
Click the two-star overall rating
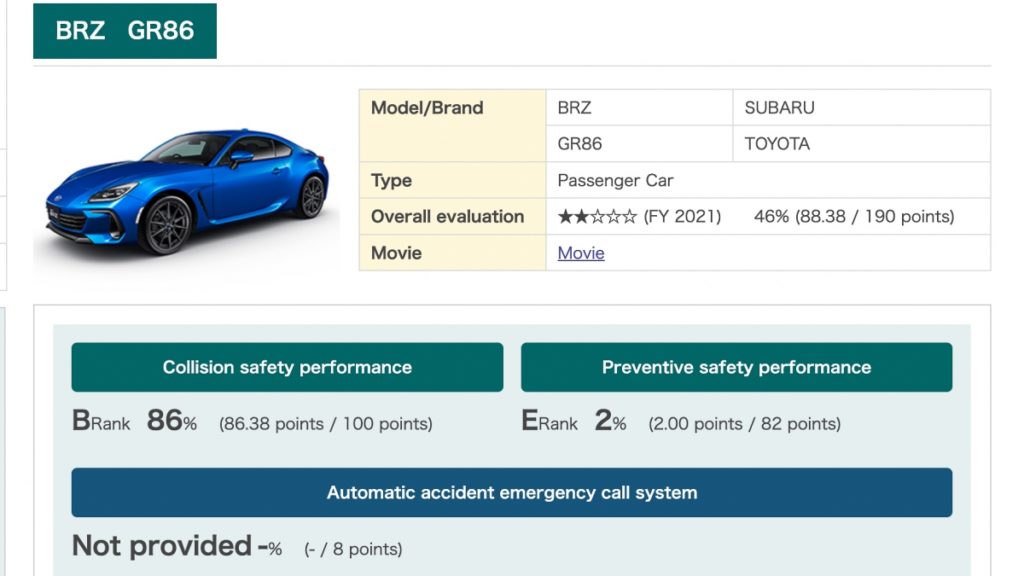pos(597,217)
